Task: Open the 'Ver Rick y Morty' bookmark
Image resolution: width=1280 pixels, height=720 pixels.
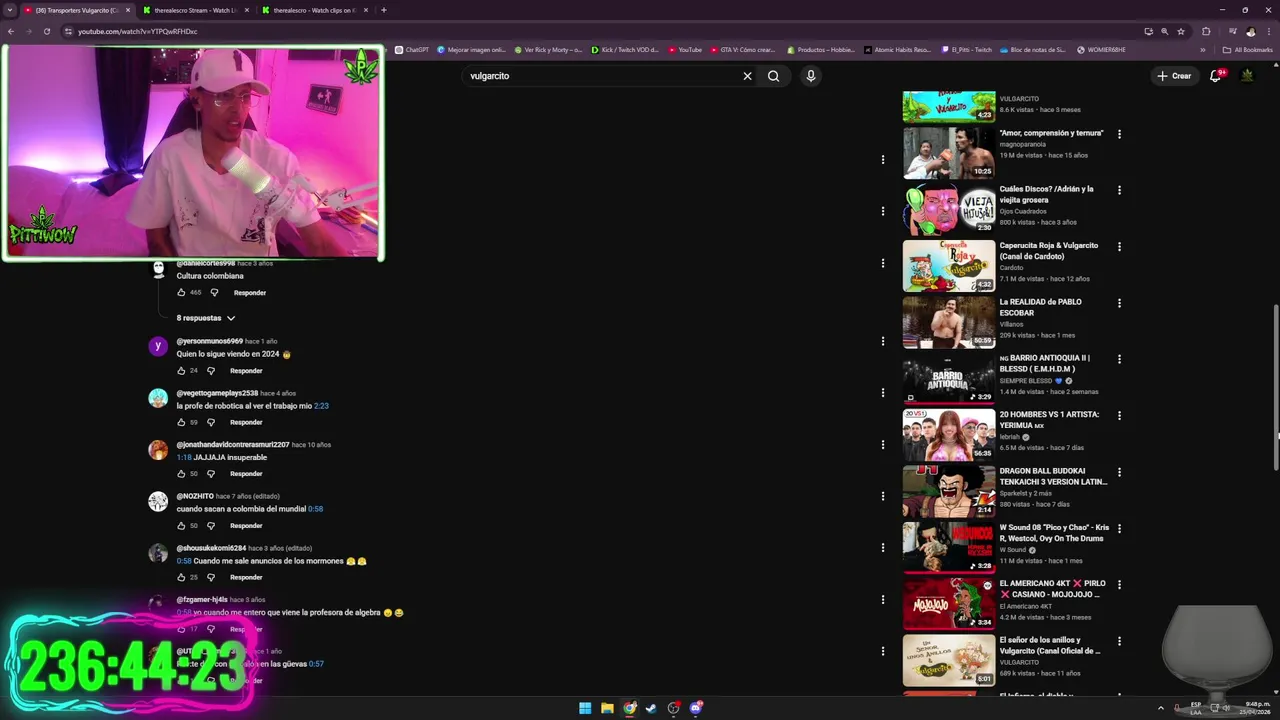Action: point(548,49)
